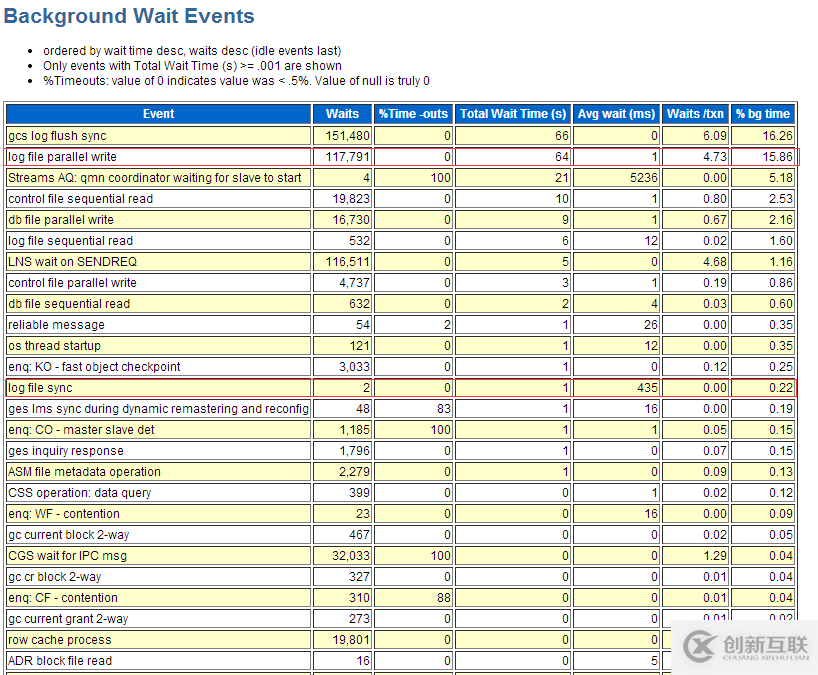Image resolution: width=818 pixels, height=675 pixels.
Task: Select the ASM file metadata operation cell
Action: [x=158, y=472]
